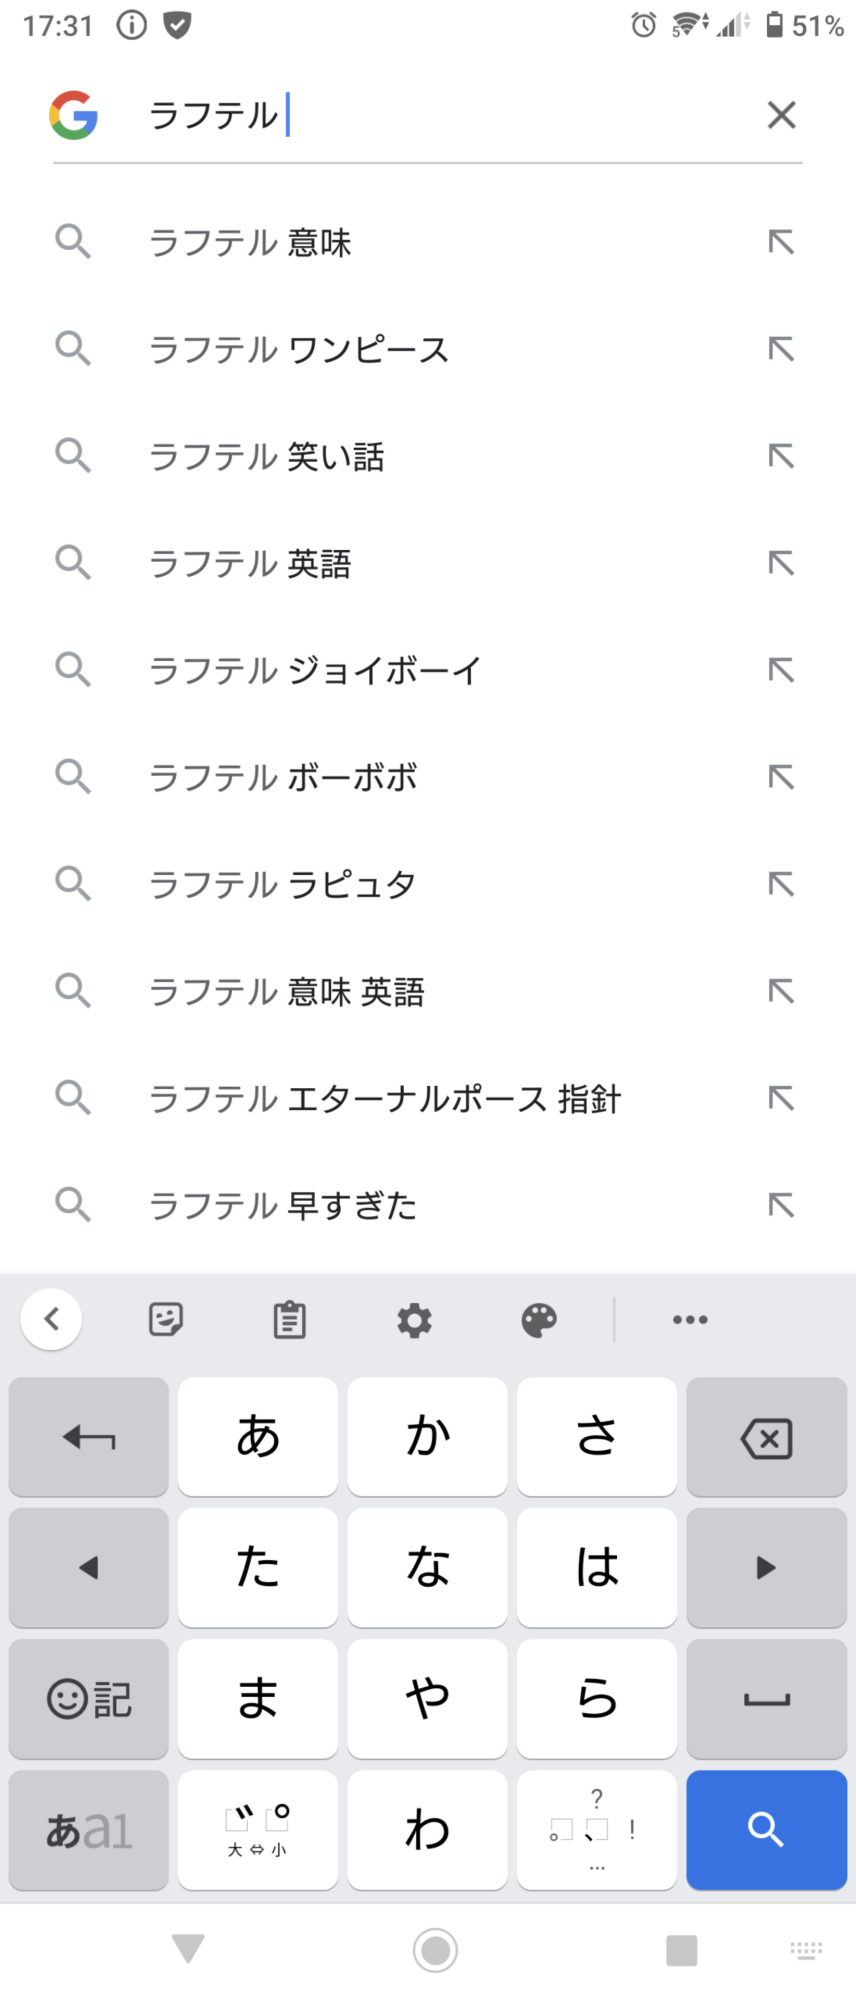
Task: Open the keyboard theme palette
Action: tap(539, 1320)
